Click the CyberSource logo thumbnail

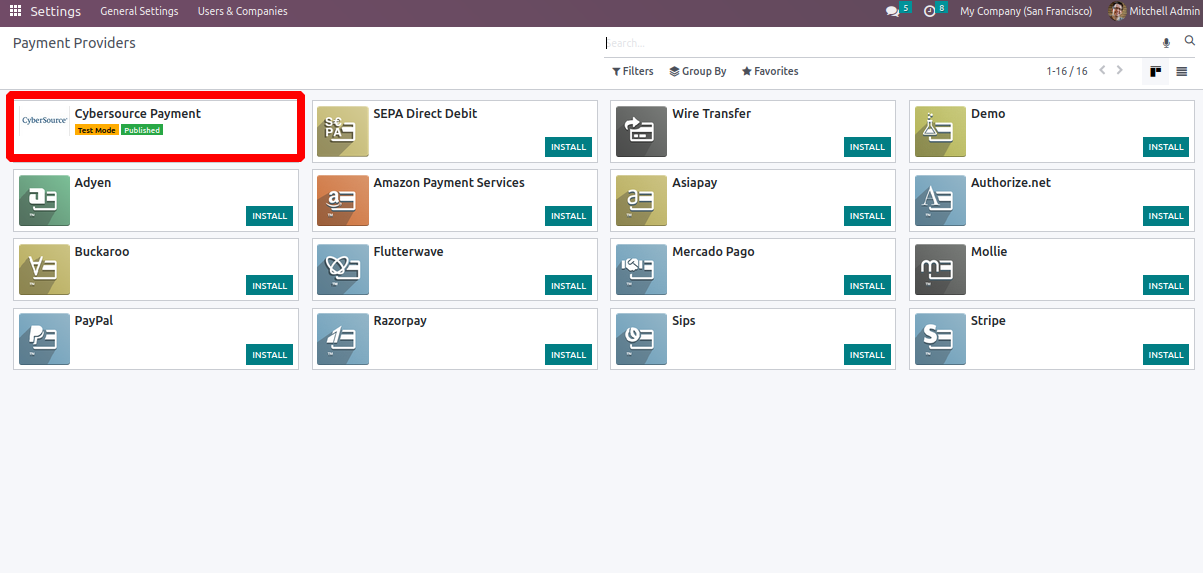tap(44, 121)
